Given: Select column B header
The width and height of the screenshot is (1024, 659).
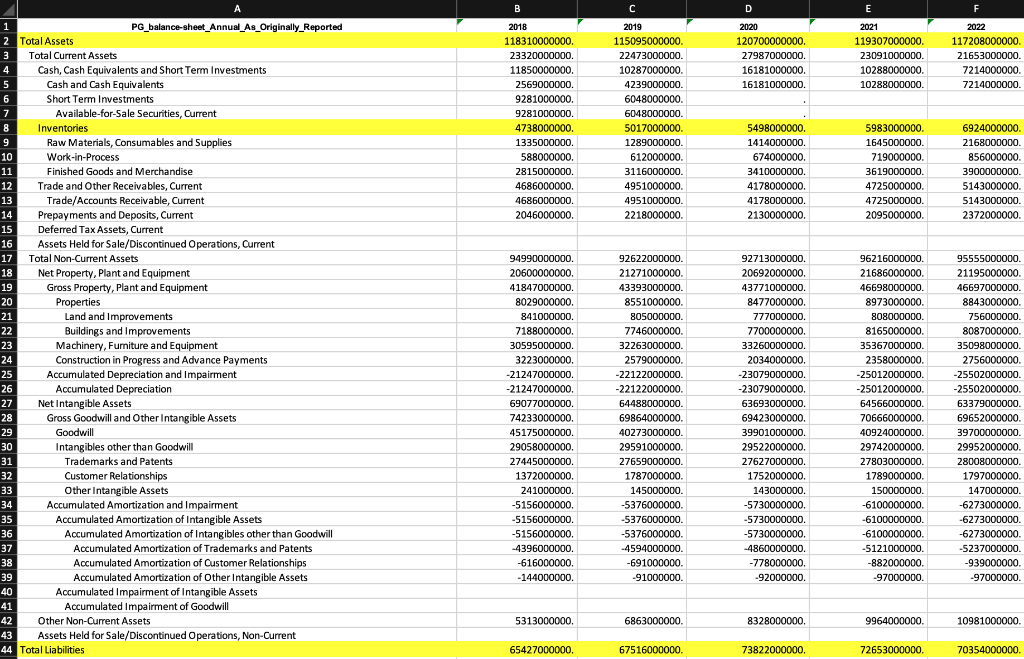Looking at the screenshot, I should click(x=517, y=8).
